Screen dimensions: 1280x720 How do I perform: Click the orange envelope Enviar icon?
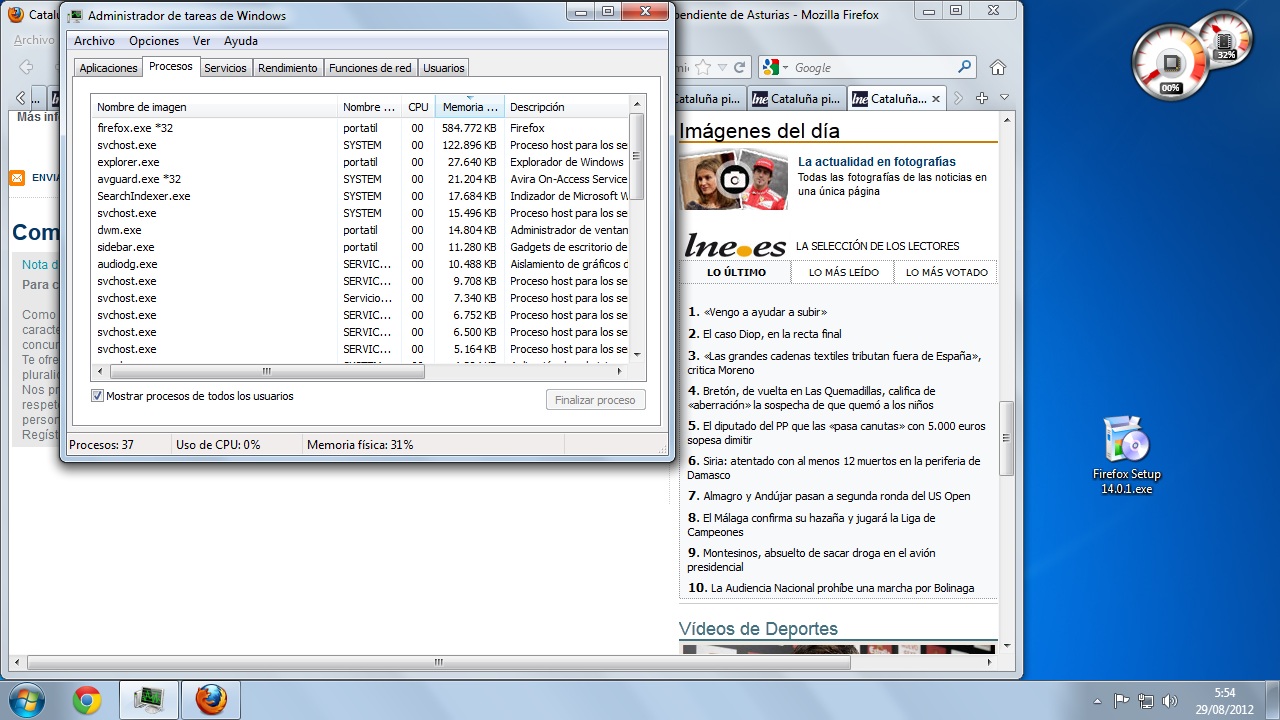tap(17, 178)
